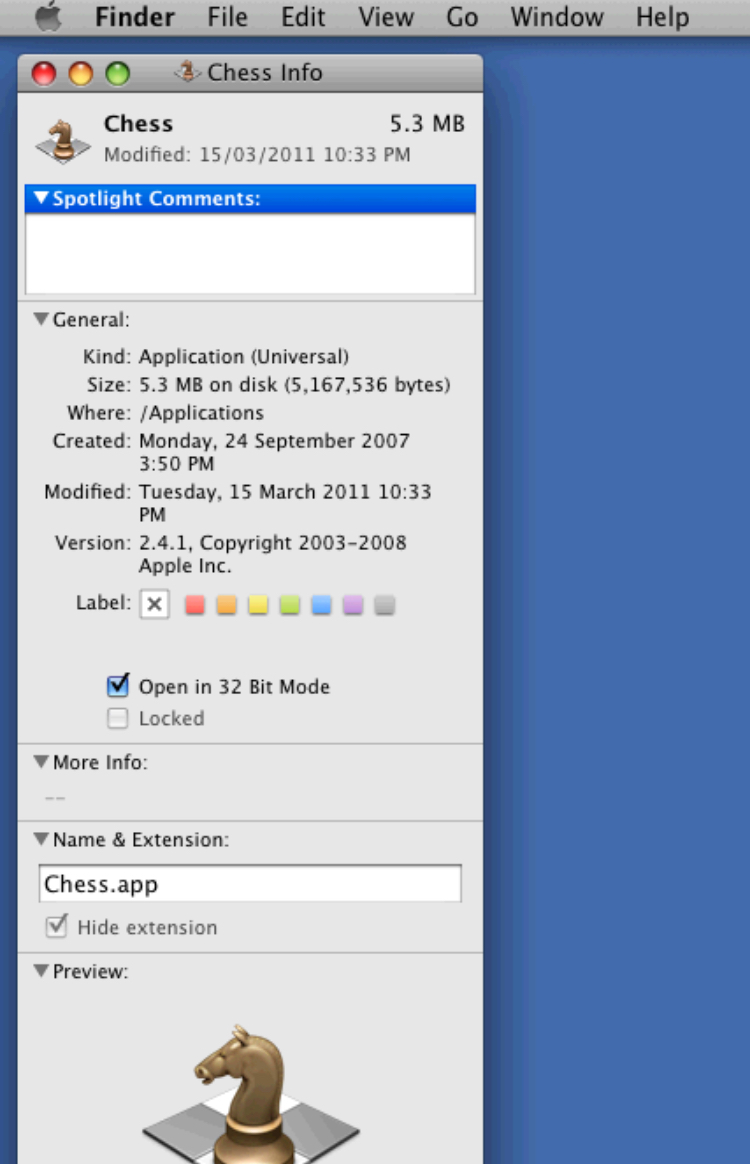Click the version text 2.4.1, Copyright 2003-2008

(x=273, y=543)
